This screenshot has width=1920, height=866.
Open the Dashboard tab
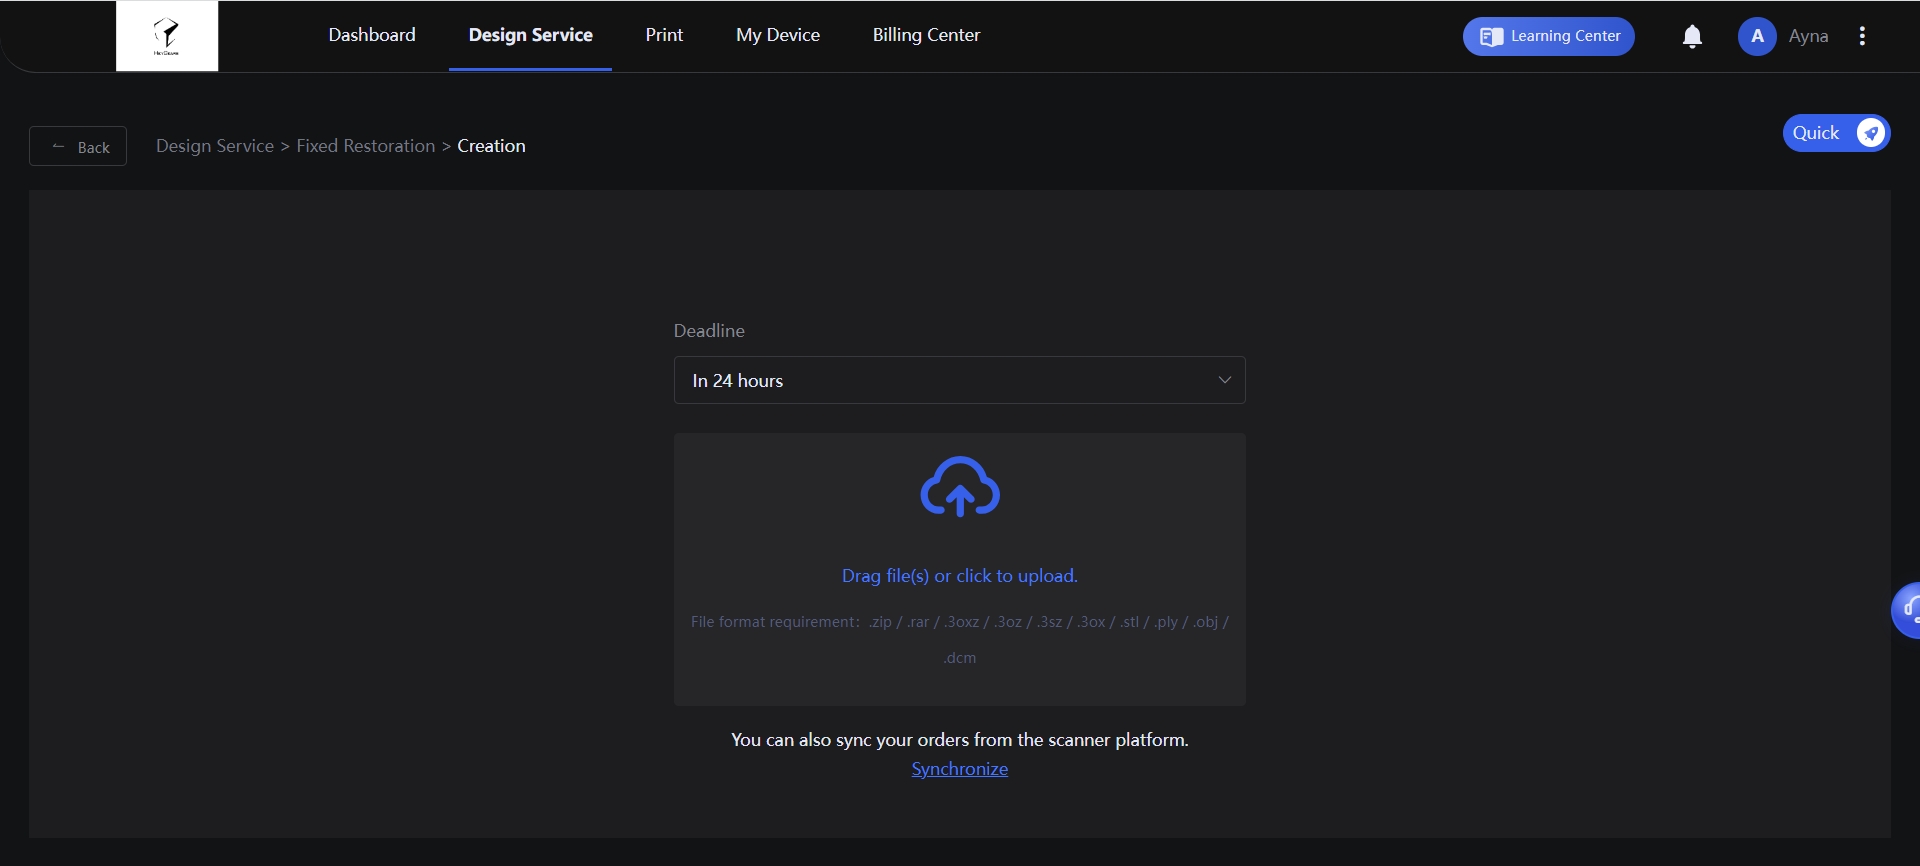372,35
